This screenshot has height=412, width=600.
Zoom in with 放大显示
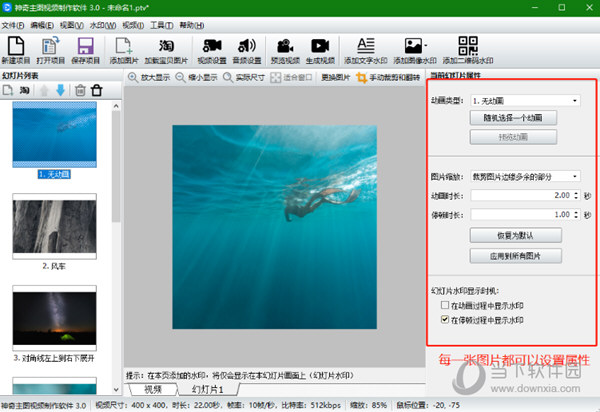click(x=149, y=77)
